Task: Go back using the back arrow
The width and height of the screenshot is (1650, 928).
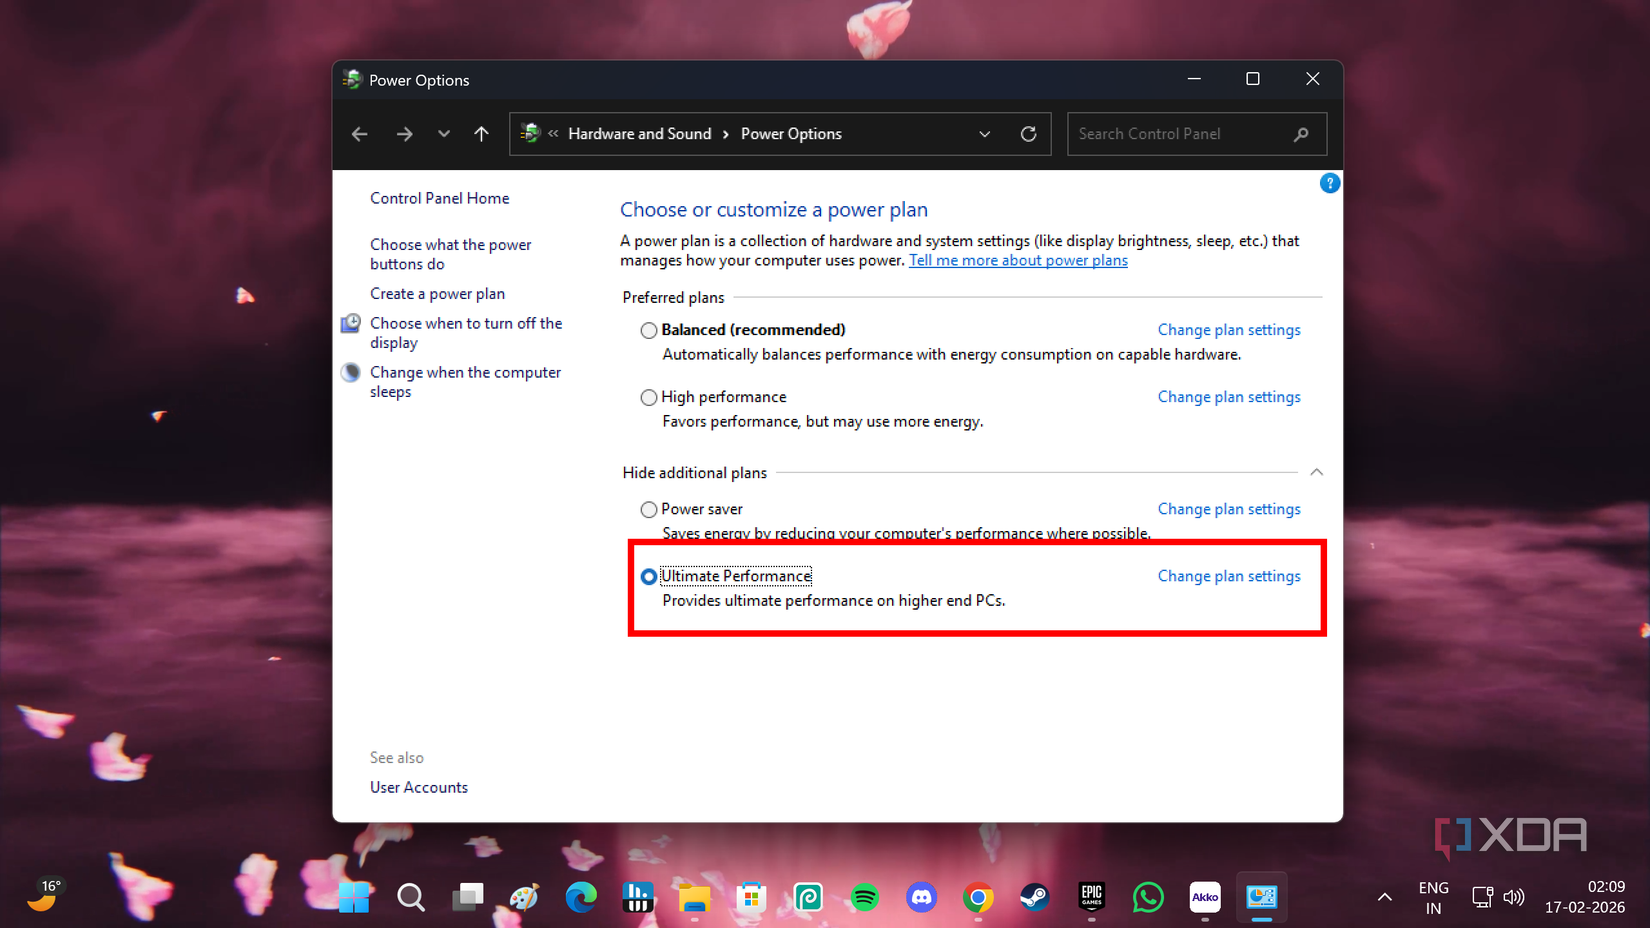Action: pos(360,134)
